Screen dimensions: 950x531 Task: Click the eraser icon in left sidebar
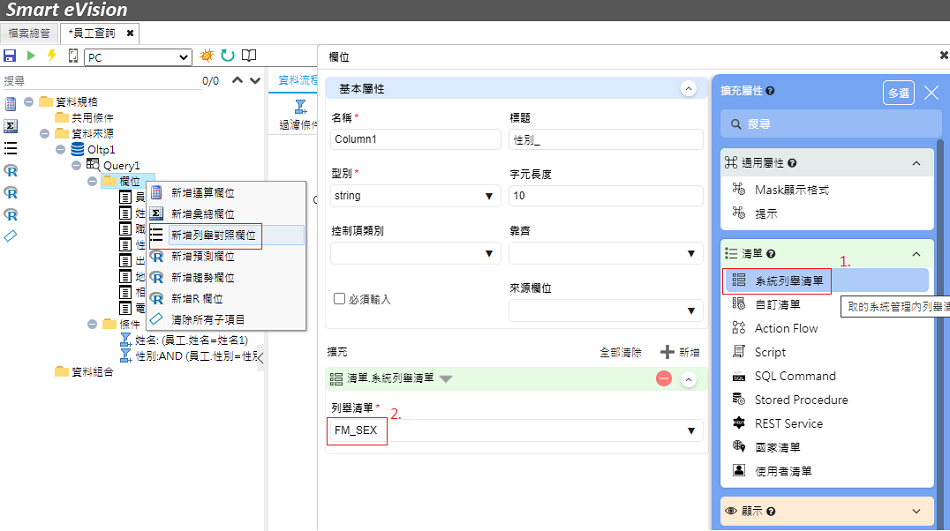coord(10,236)
